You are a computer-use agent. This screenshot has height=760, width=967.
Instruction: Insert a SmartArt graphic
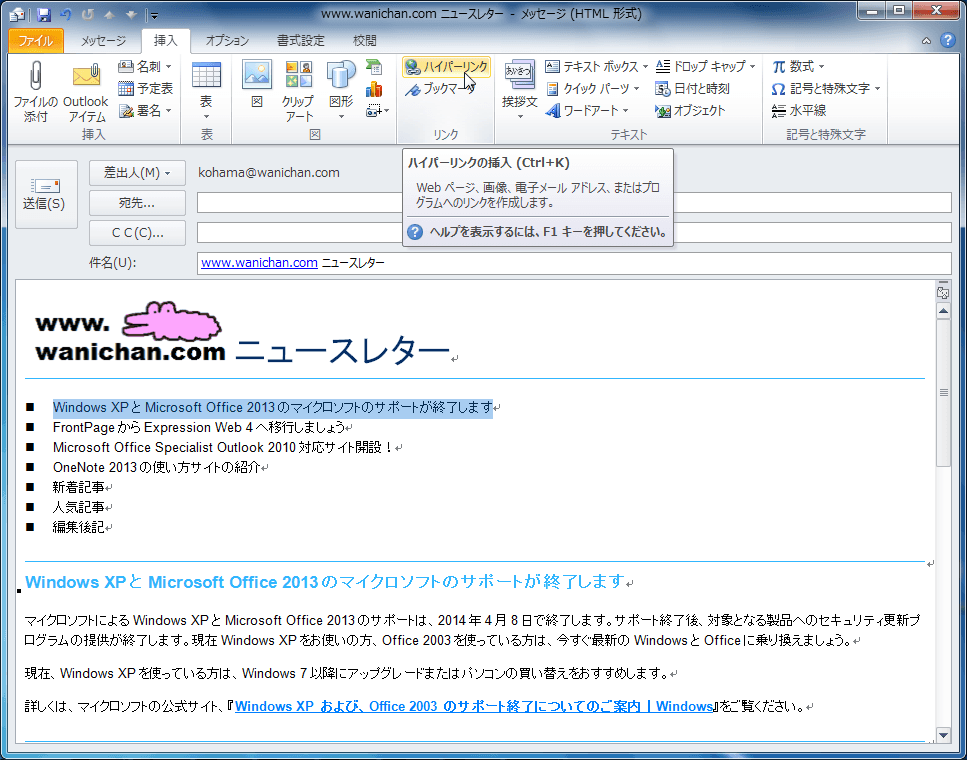[x=374, y=67]
